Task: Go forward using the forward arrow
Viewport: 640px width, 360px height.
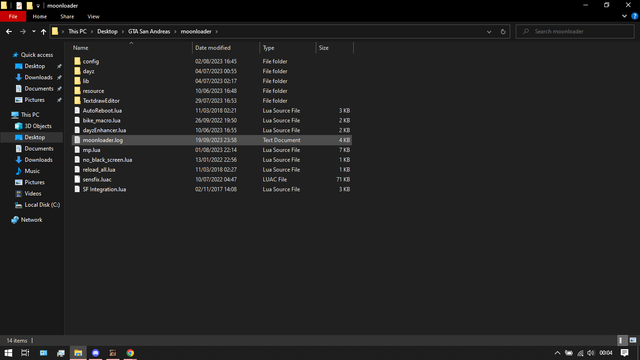Action: coord(22,31)
